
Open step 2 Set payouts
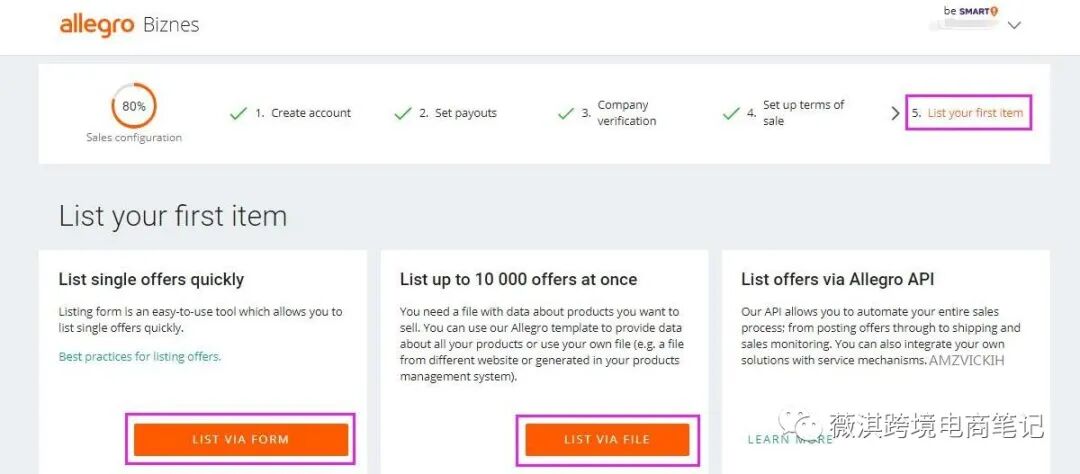[x=465, y=114]
